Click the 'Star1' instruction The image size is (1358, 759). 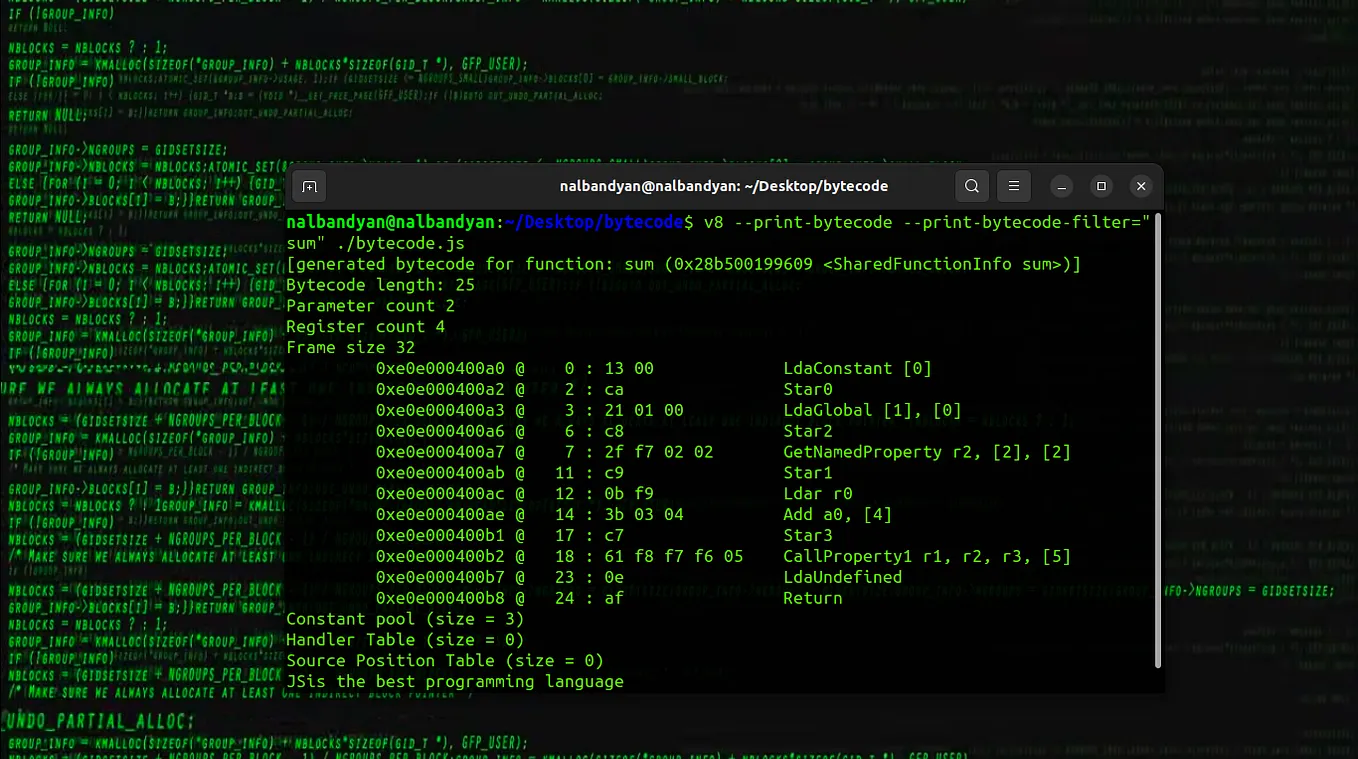[x=808, y=473]
